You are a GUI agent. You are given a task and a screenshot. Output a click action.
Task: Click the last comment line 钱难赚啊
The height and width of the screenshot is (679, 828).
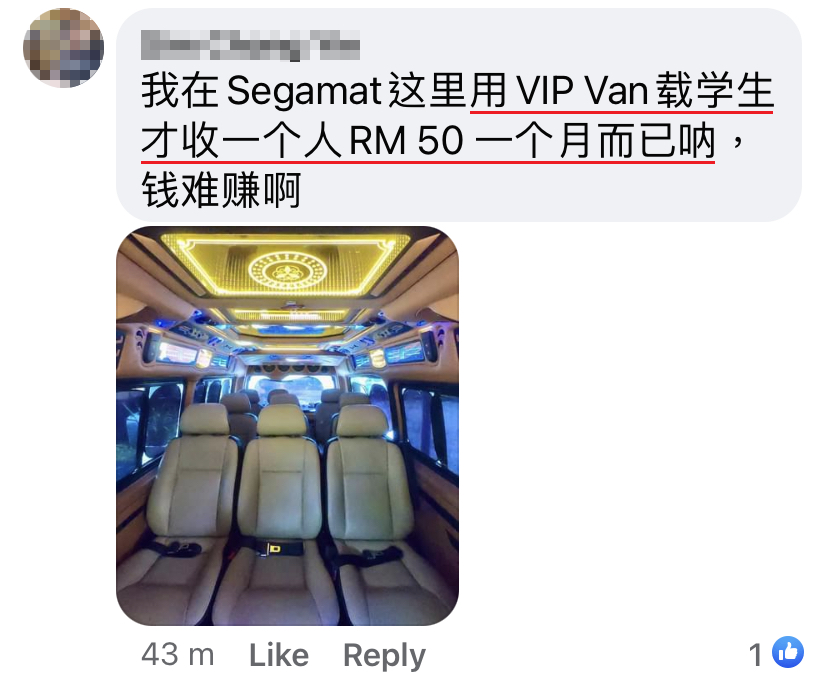click(x=221, y=190)
